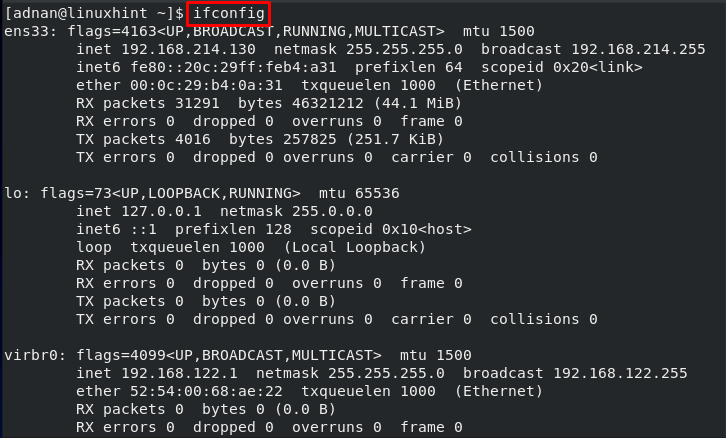Click the loopback address 127.0.0.1
The image size is (726, 438).
(x=161, y=212)
